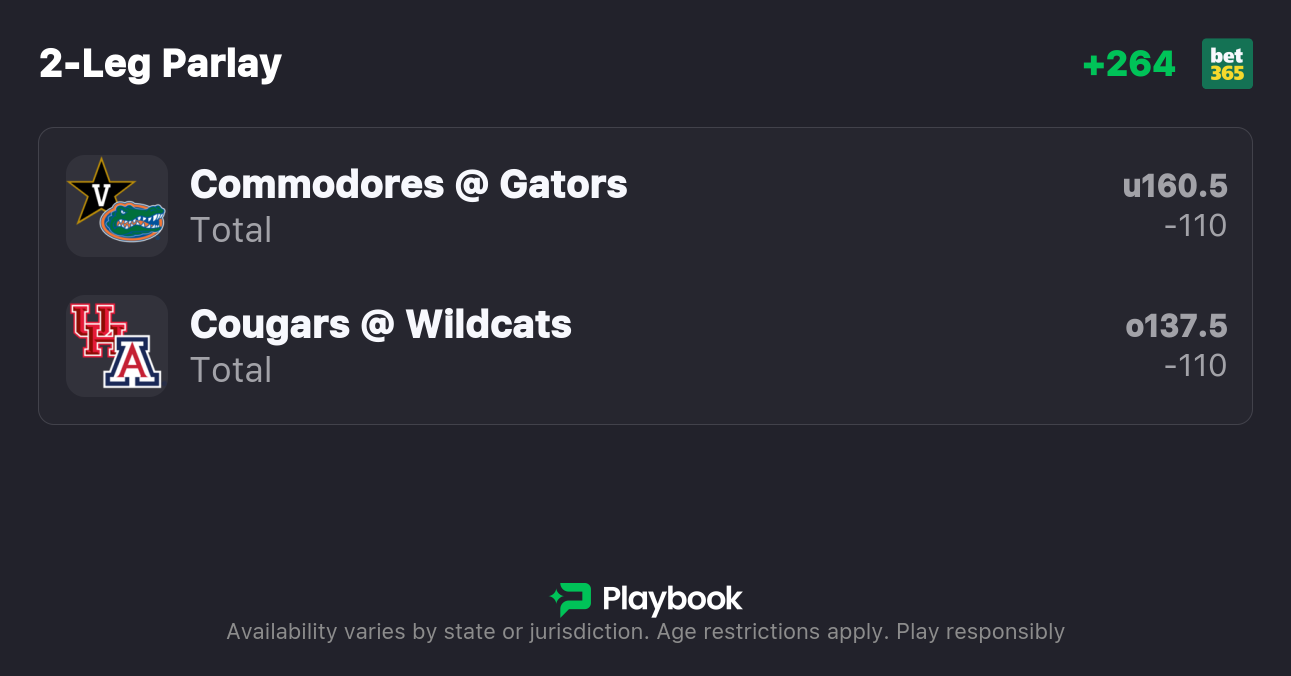Click the Vanderbilt star V logo

(x=99, y=189)
